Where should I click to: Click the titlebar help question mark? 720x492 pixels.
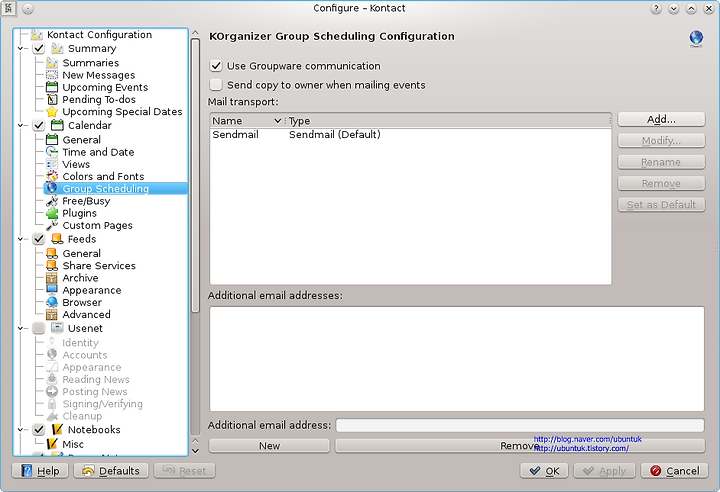click(656, 8)
